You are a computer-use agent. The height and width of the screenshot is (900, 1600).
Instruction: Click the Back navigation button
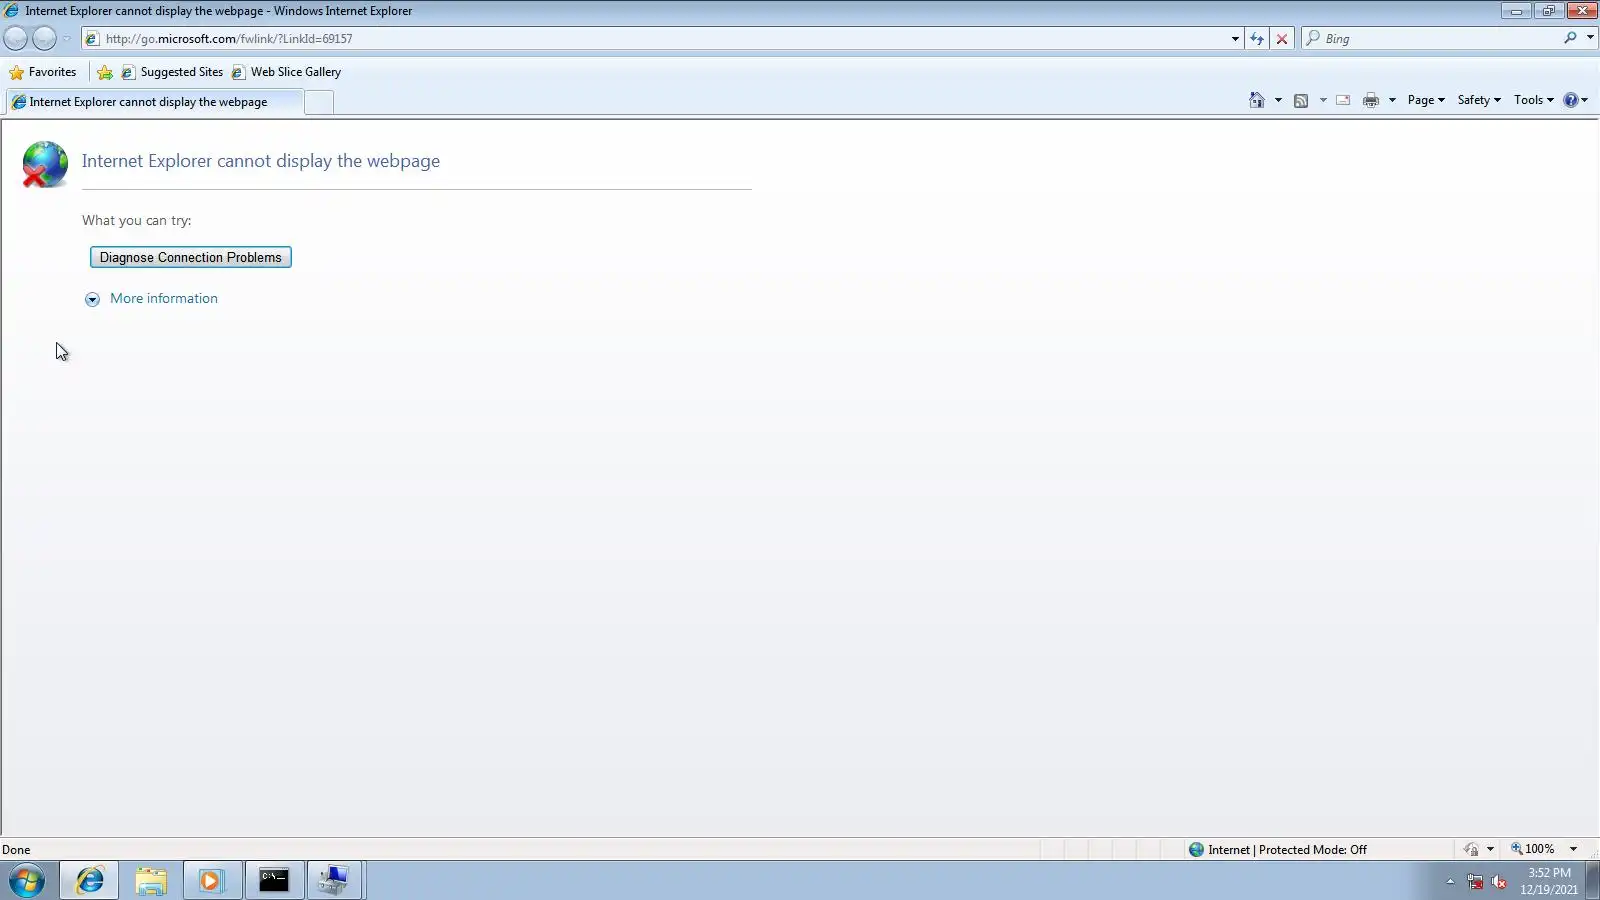pyautogui.click(x=15, y=39)
